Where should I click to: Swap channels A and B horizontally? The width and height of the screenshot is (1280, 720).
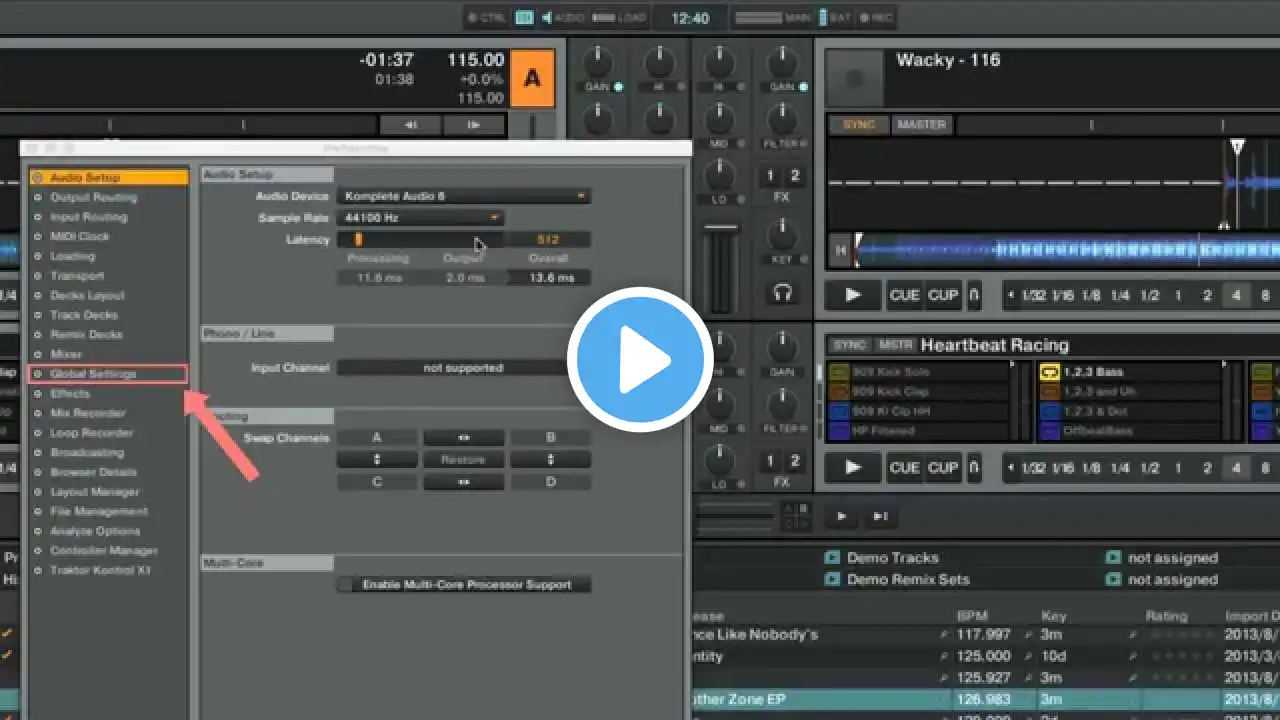pyautogui.click(x=463, y=438)
